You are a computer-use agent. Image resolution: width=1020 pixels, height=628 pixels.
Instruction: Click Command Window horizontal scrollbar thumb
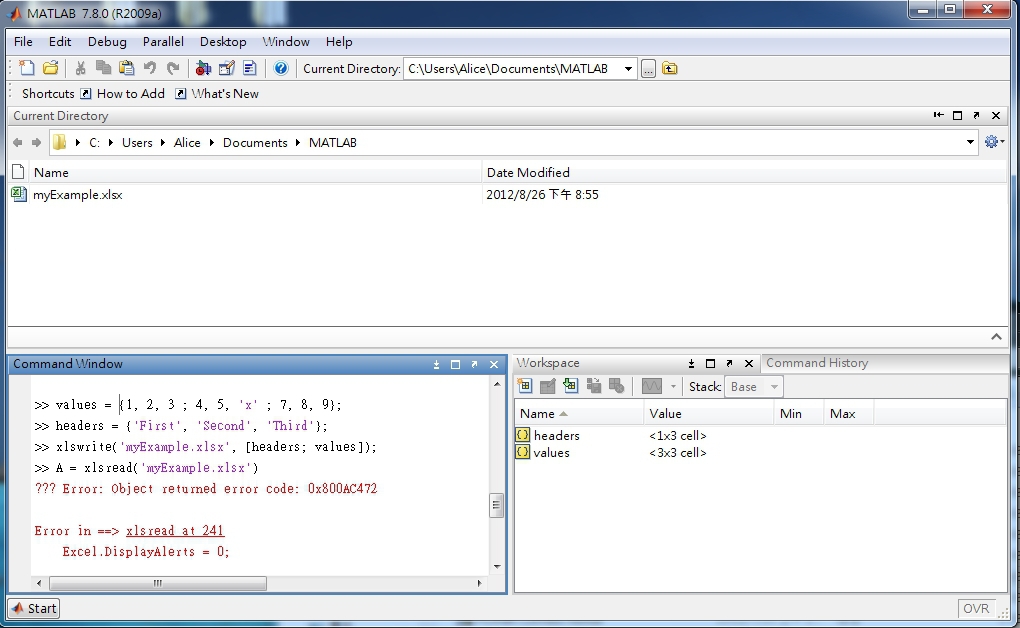tap(157, 583)
